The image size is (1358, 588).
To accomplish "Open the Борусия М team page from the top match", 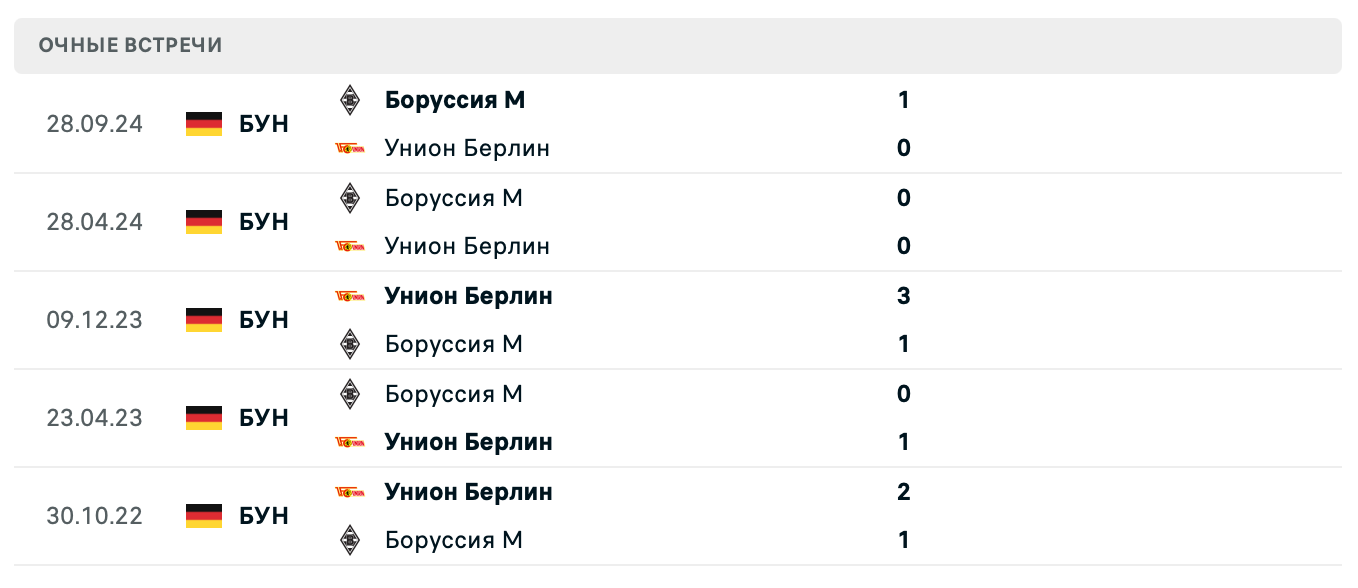I will coord(454,99).
